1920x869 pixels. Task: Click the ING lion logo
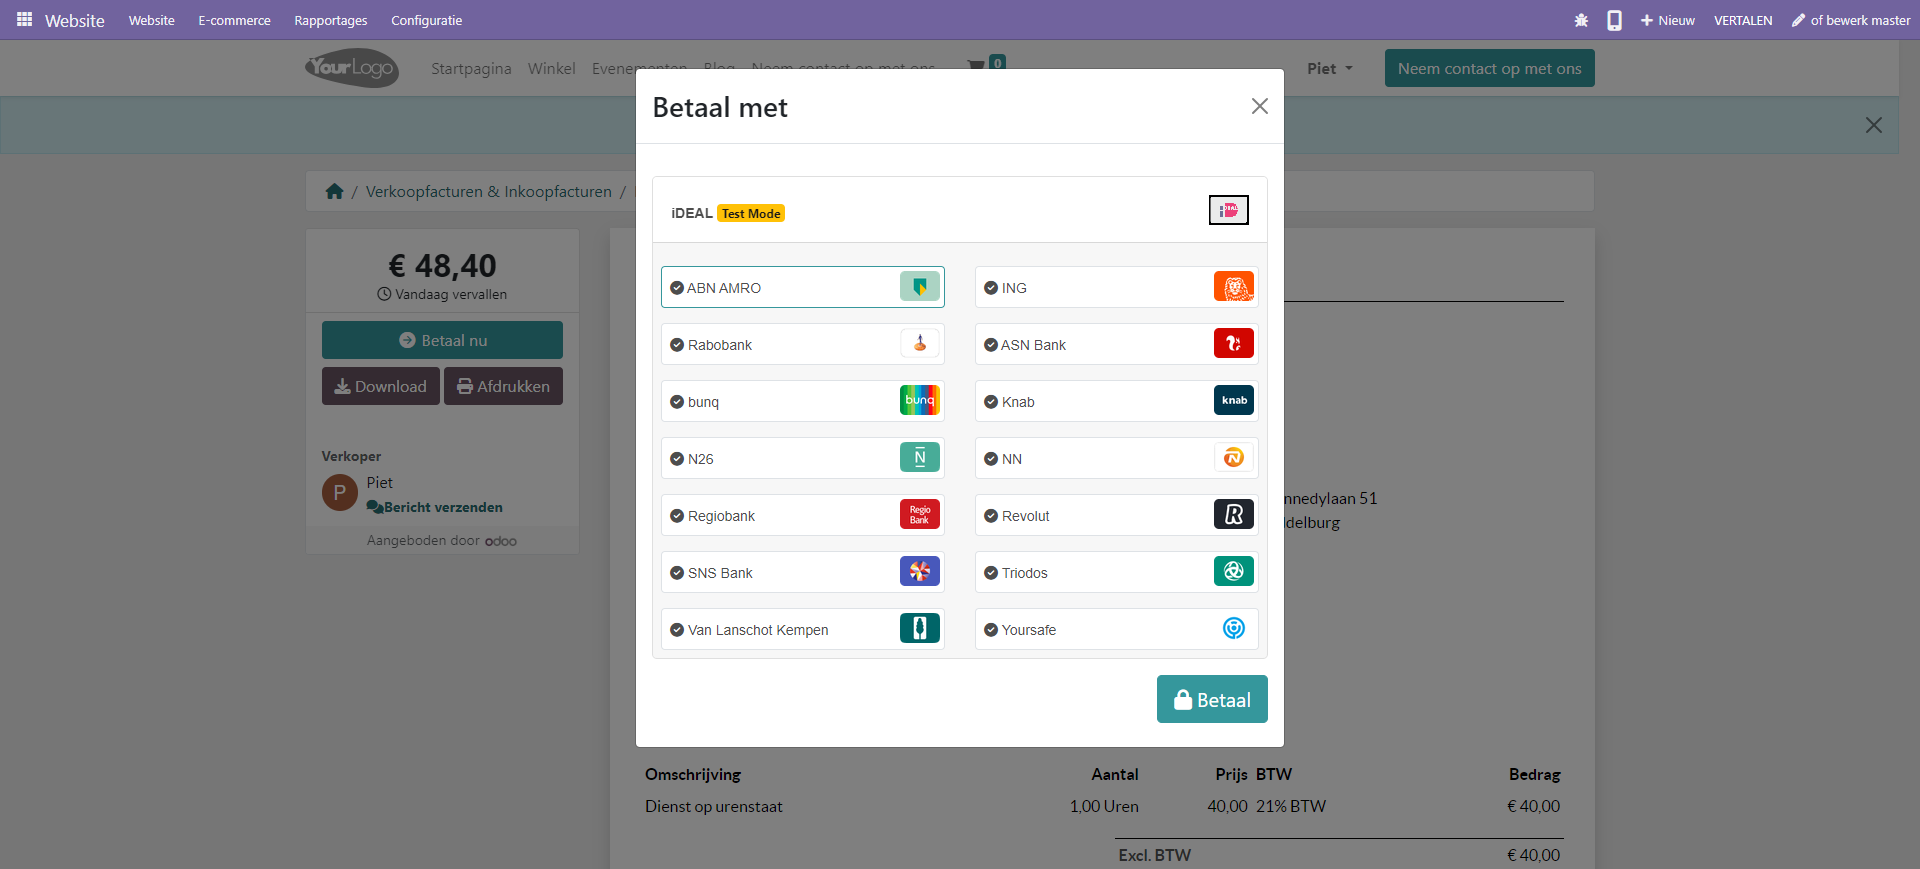[x=1233, y=287]
